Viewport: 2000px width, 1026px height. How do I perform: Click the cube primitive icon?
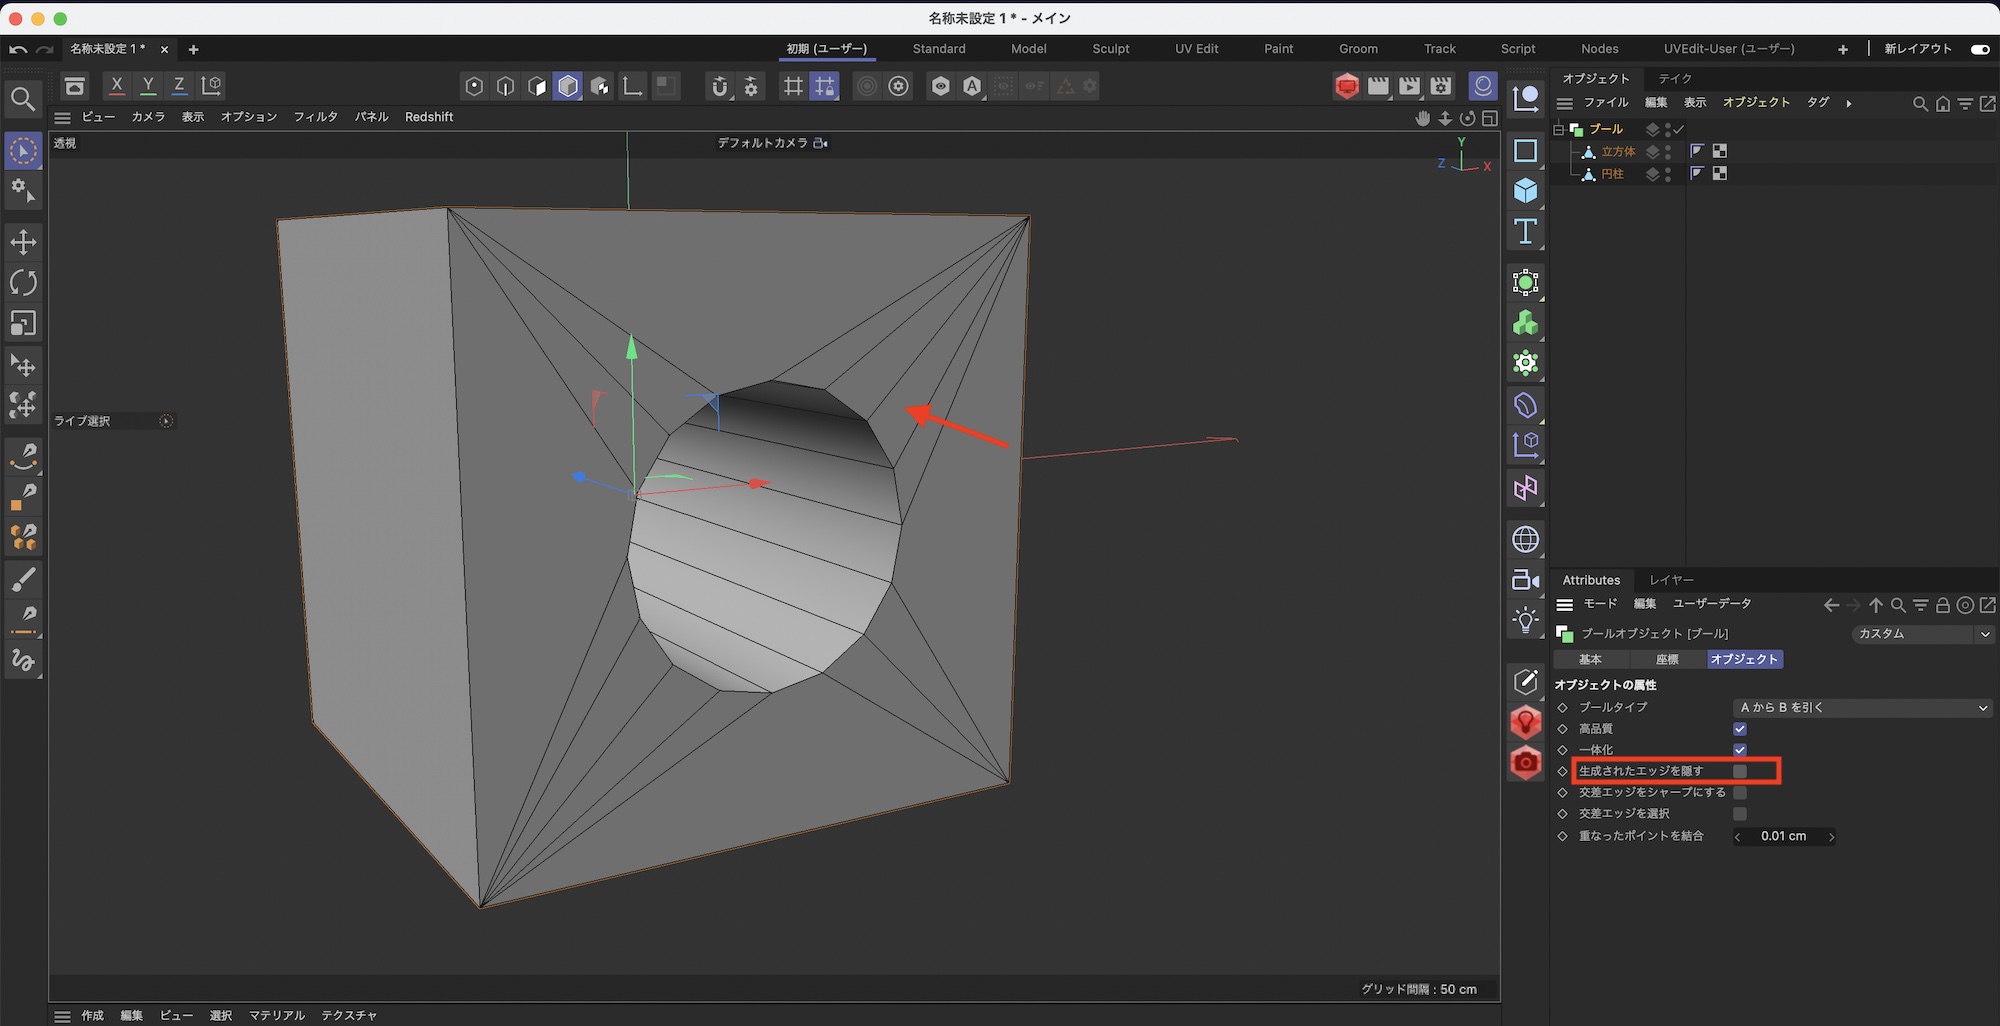click(1525, 191)
